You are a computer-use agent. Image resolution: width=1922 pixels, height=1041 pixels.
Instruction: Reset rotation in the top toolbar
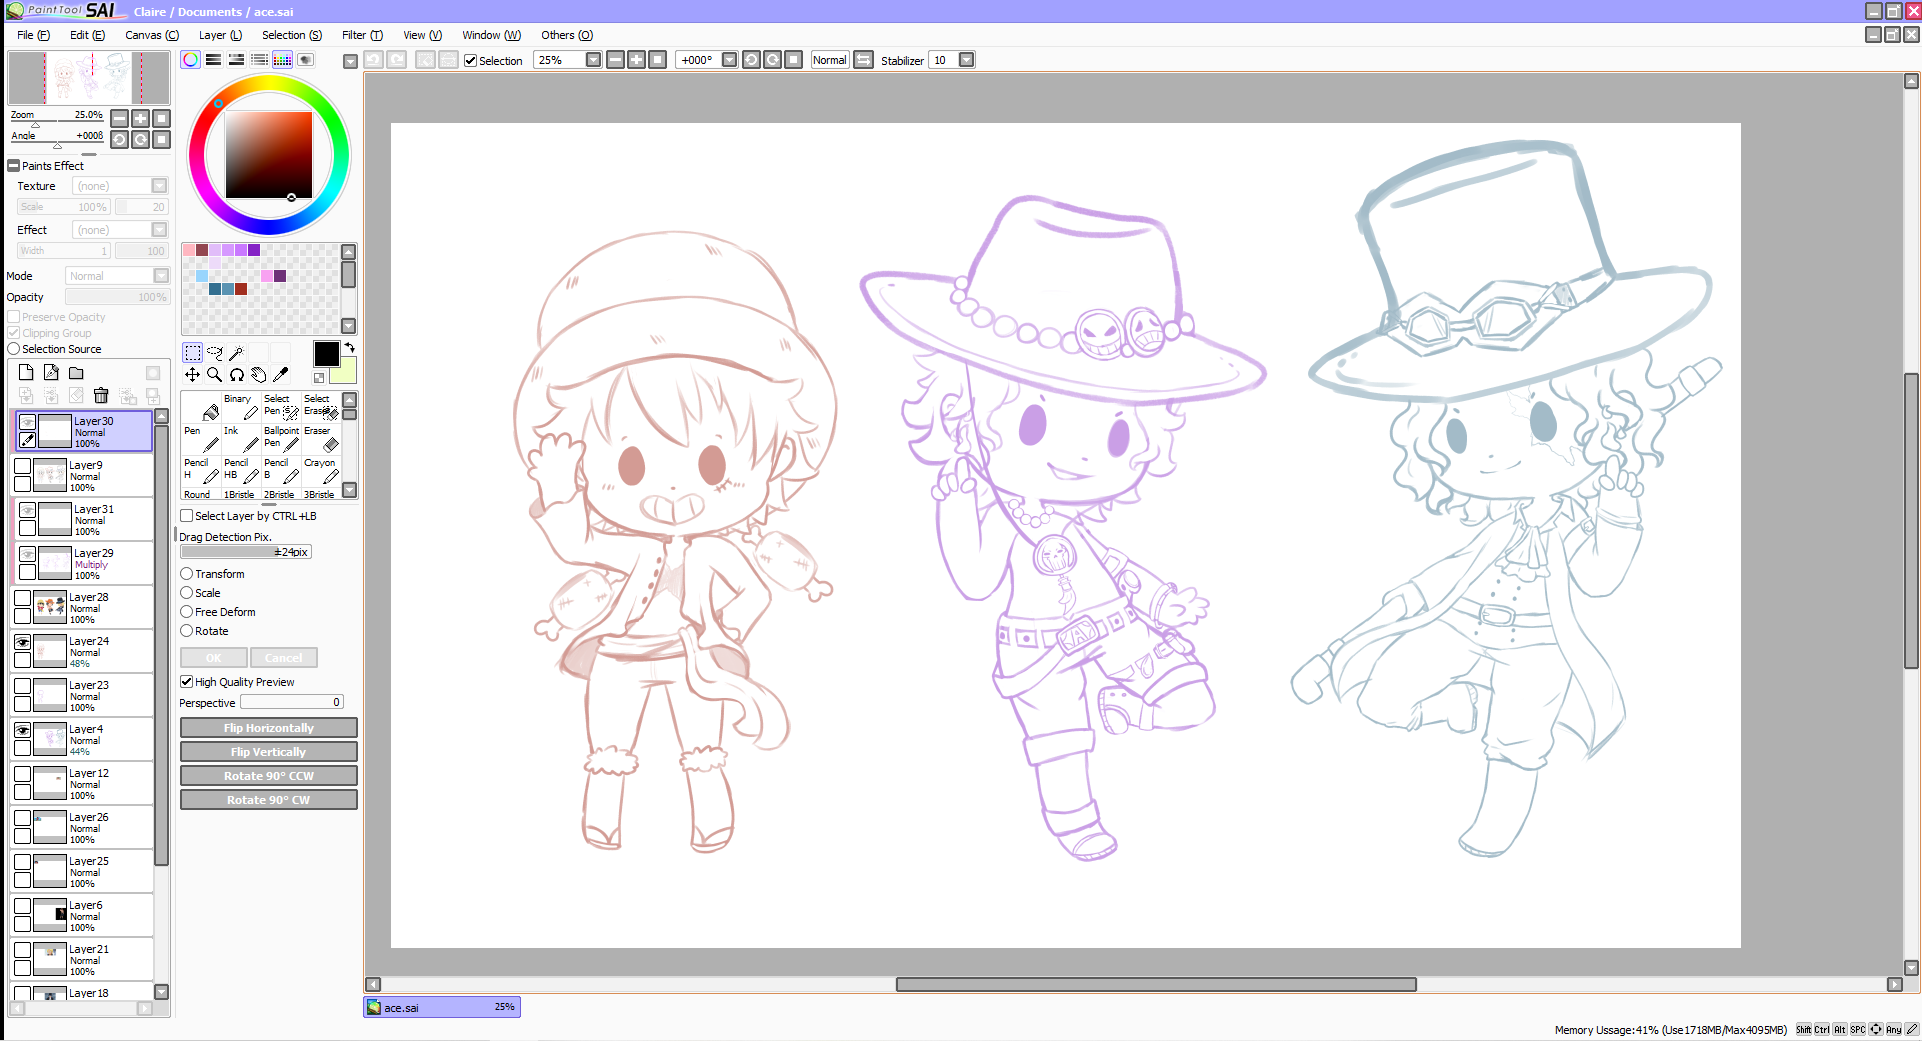coord(794,60)
